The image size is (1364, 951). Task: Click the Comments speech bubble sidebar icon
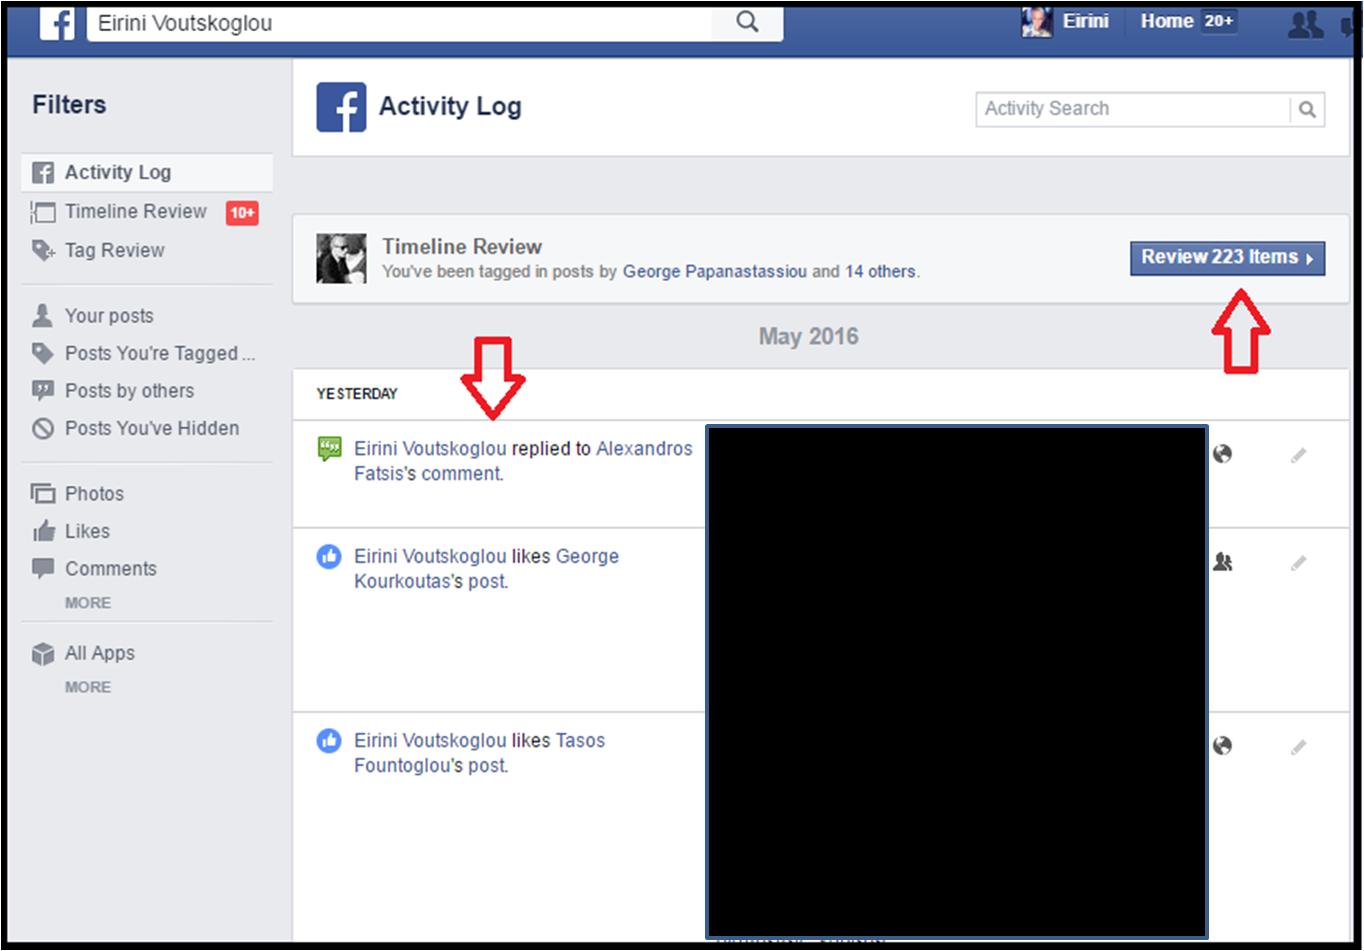42,568
